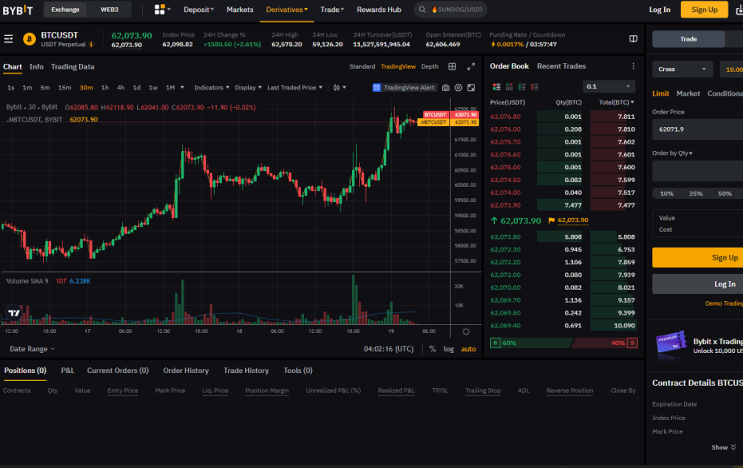Expand more timeframes arrow after 1M
The image size is (743, 468).
[x=182, y=88]
